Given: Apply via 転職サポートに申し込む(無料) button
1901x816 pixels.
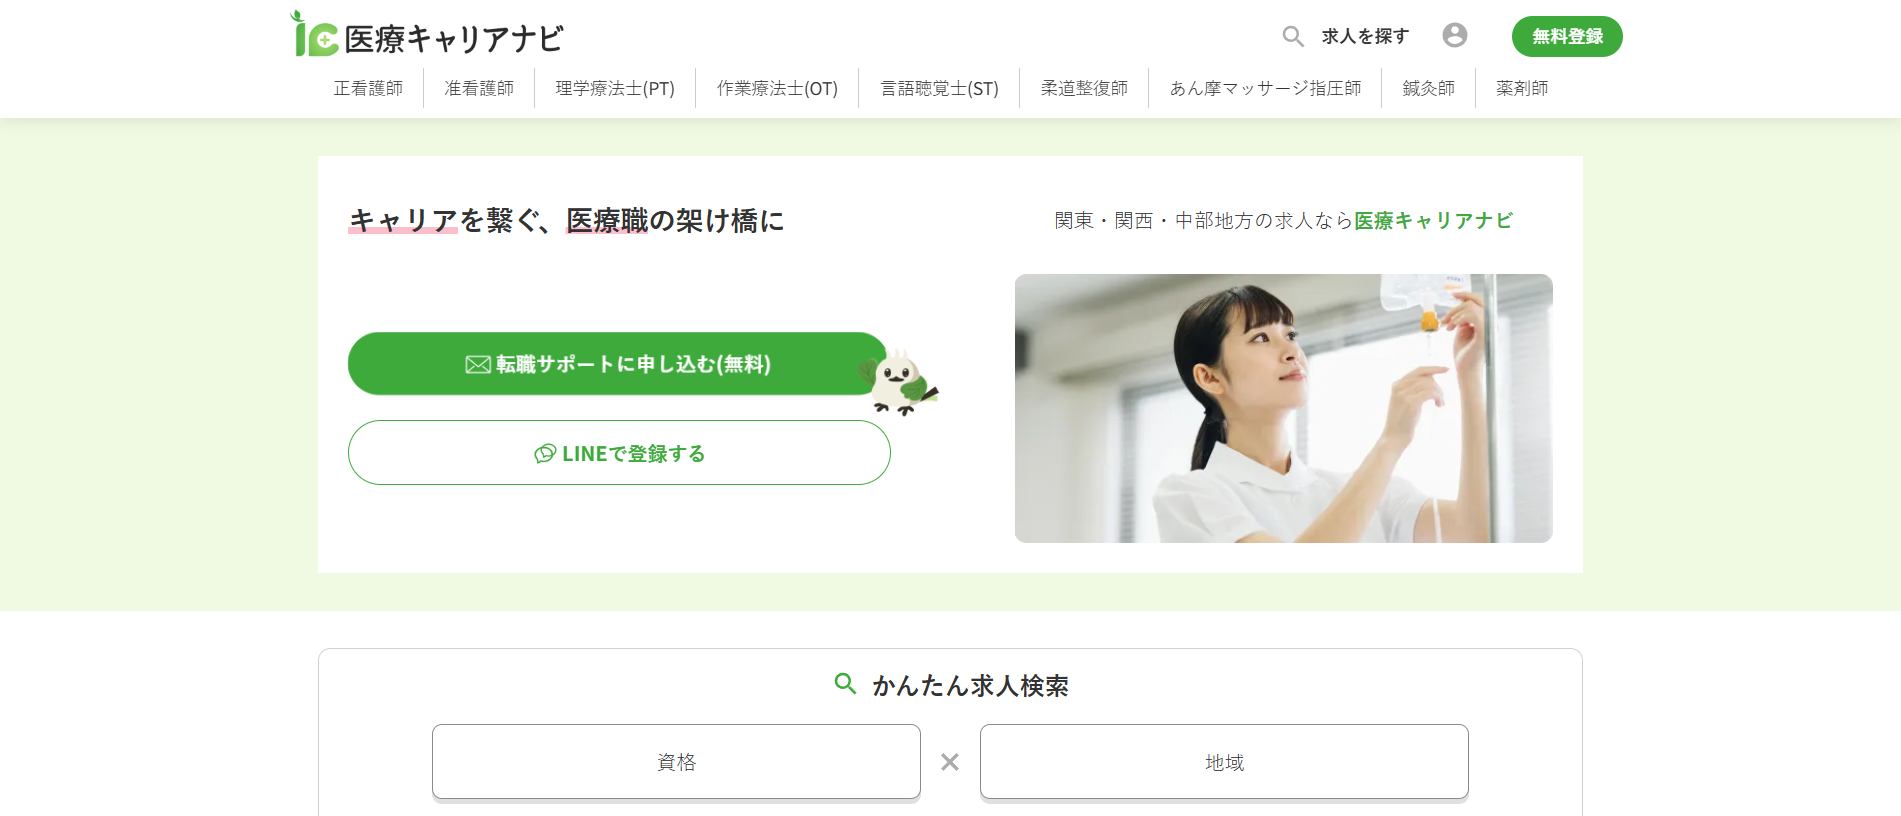Looking at the screenshot, I should pos(618,364).
